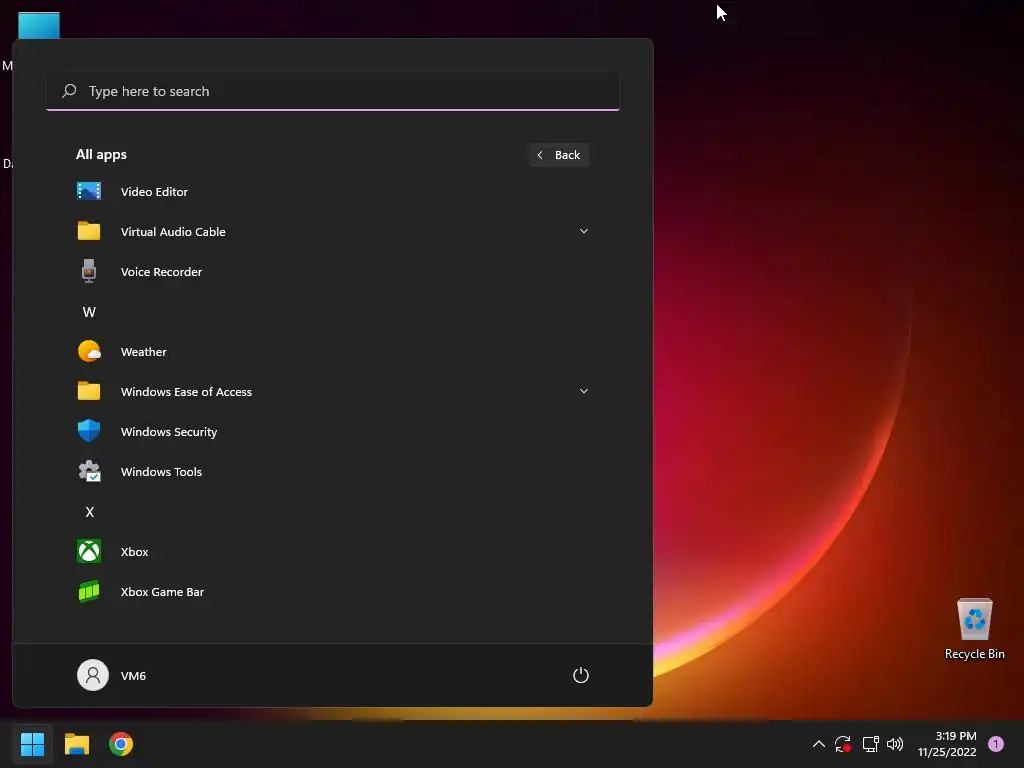Go Back to pinned apps

pyautogui.click(x=559, y=155)
